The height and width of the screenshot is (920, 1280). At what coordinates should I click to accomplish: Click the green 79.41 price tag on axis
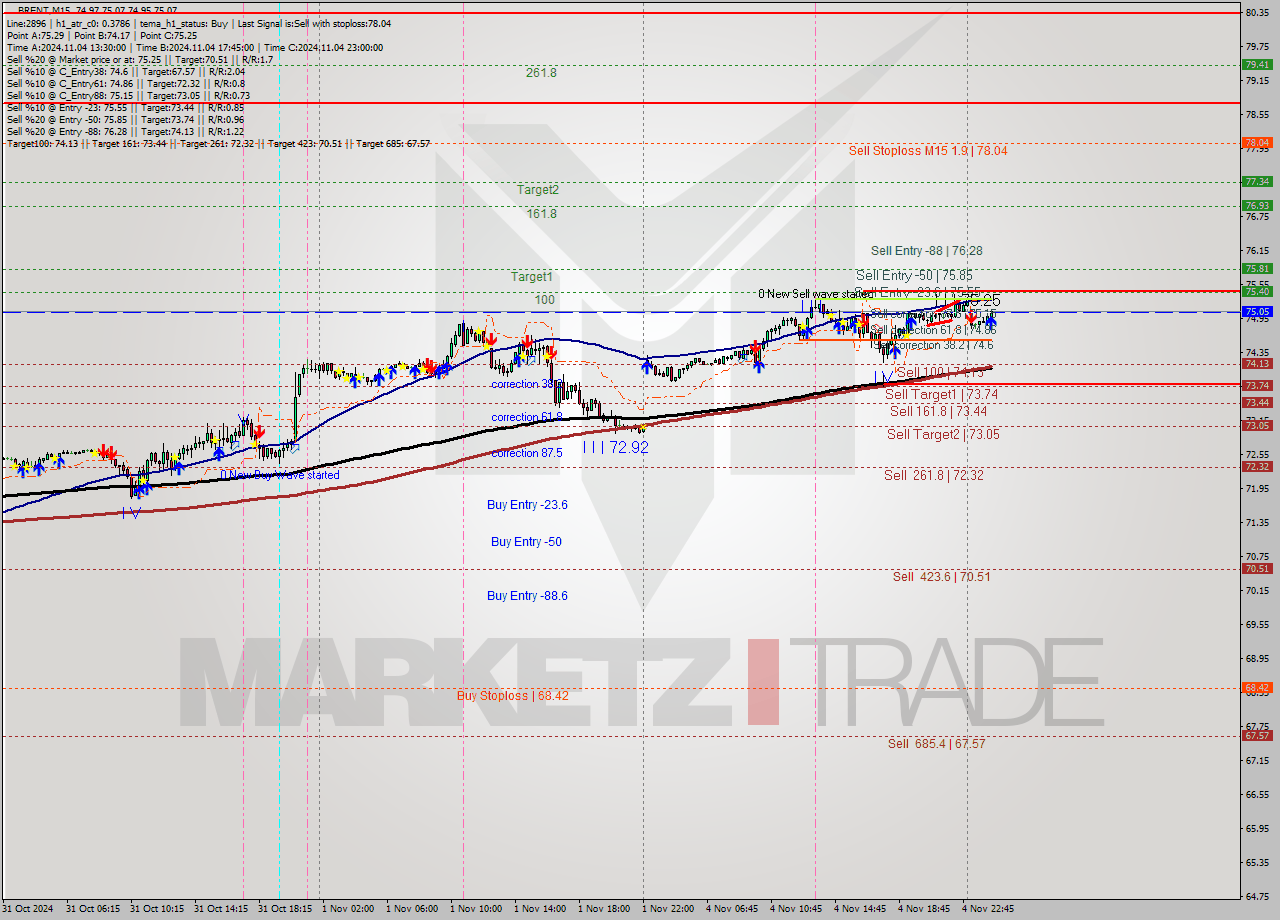[x=1256, y=64]
